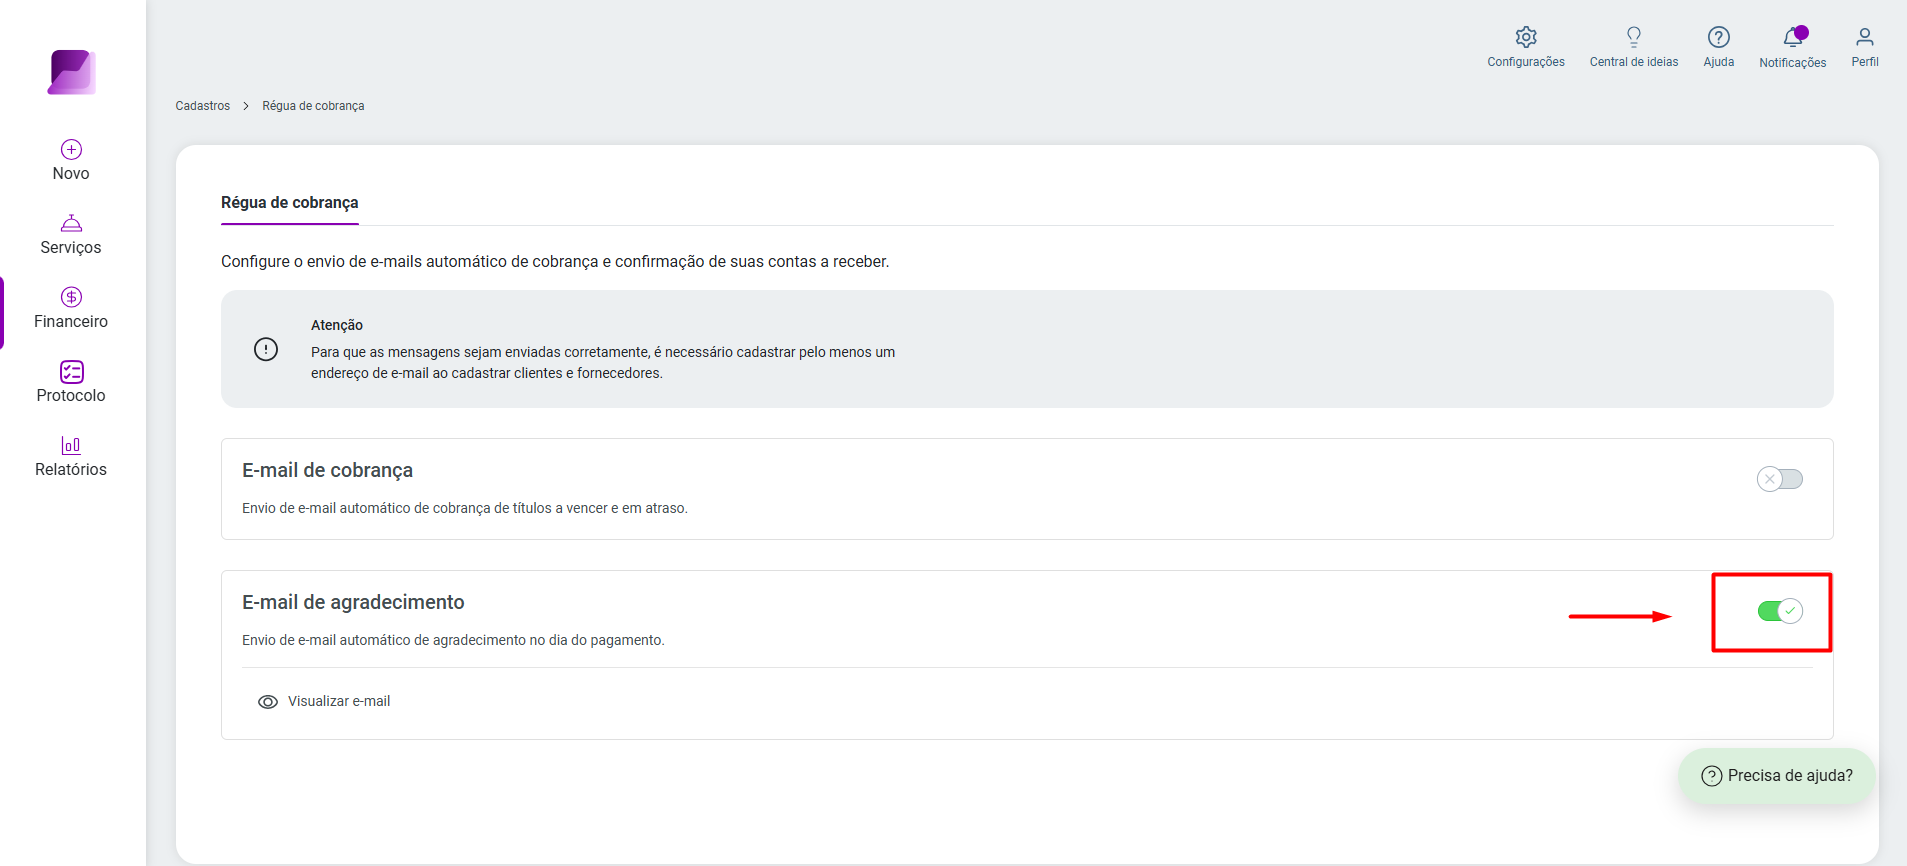Click Régua de cobrança breadcrumb item
The width and height of the screenshot is (1907, 866).
(x=313, y=106)
